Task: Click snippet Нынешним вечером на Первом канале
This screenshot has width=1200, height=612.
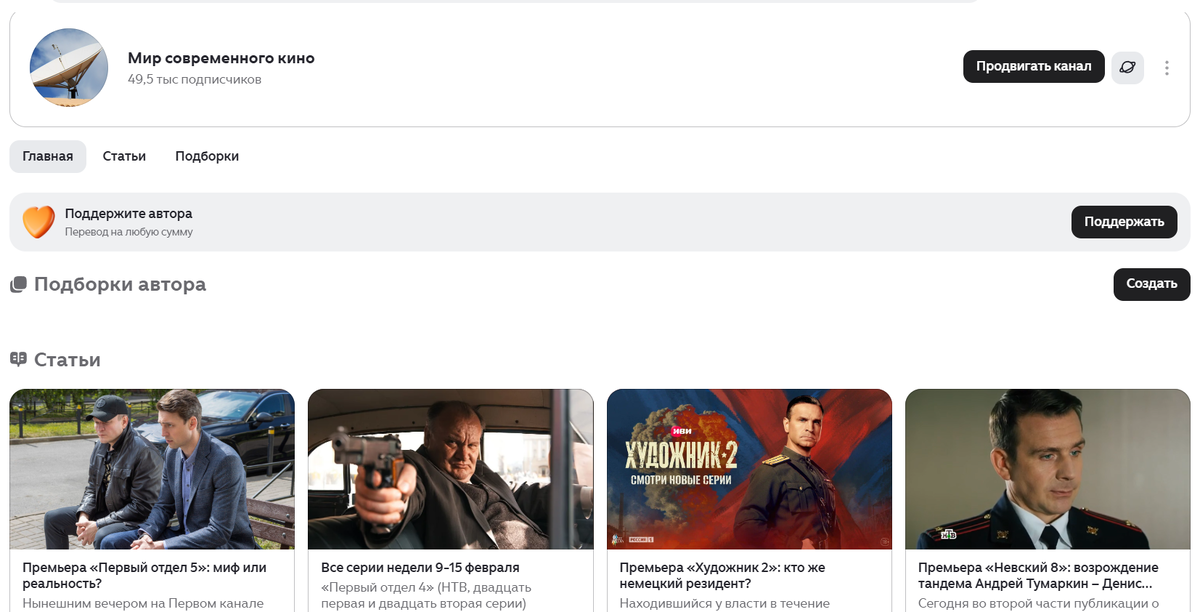Action: (x=143, y=603)
